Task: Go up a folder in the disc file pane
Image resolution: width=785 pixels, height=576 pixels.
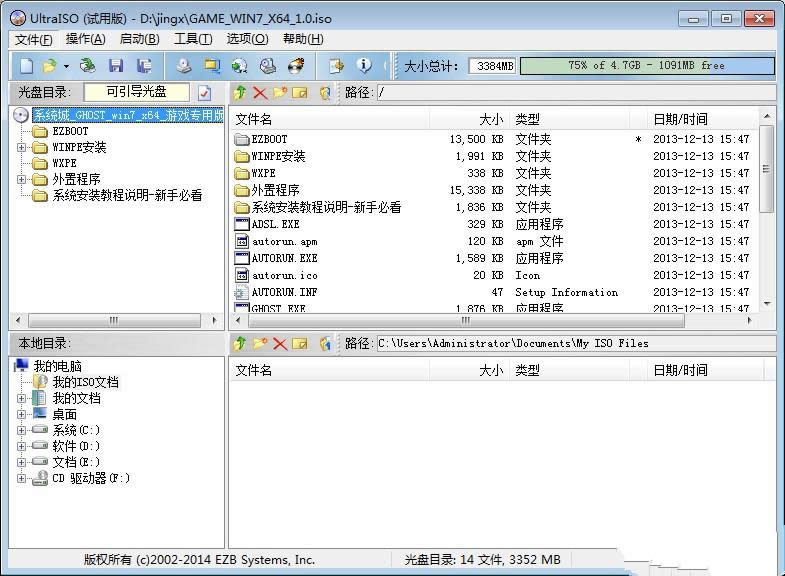Action: coord(240,93)
